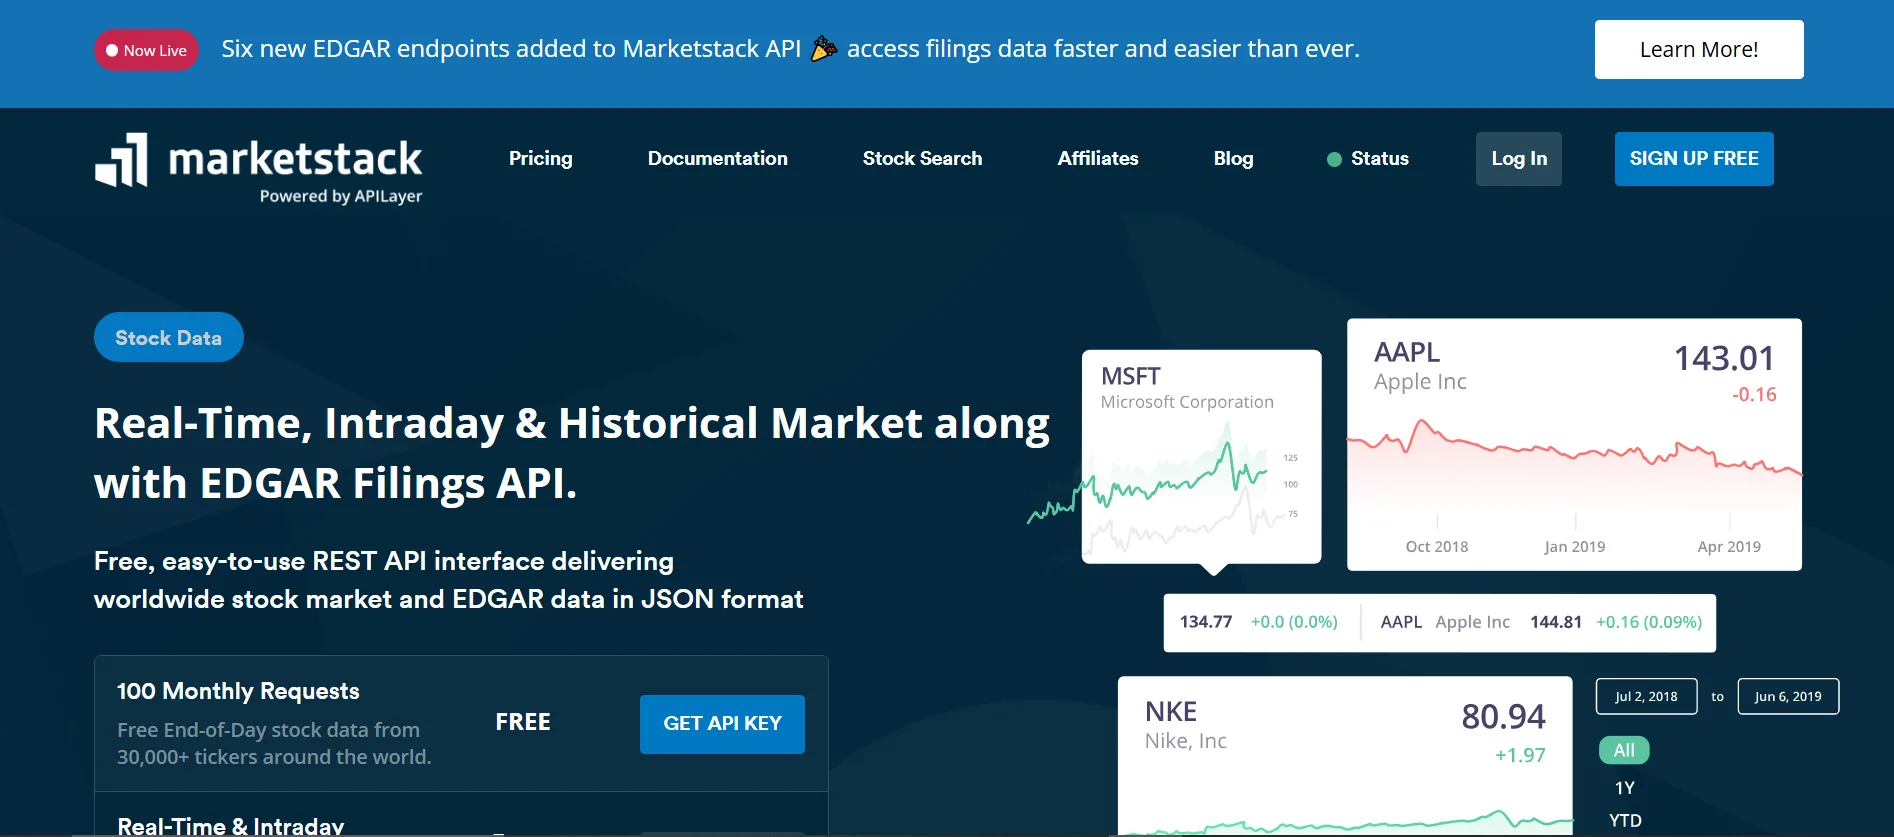Click the Stock Data pill
Viewport: 1894px width, 837px height.
169,337
